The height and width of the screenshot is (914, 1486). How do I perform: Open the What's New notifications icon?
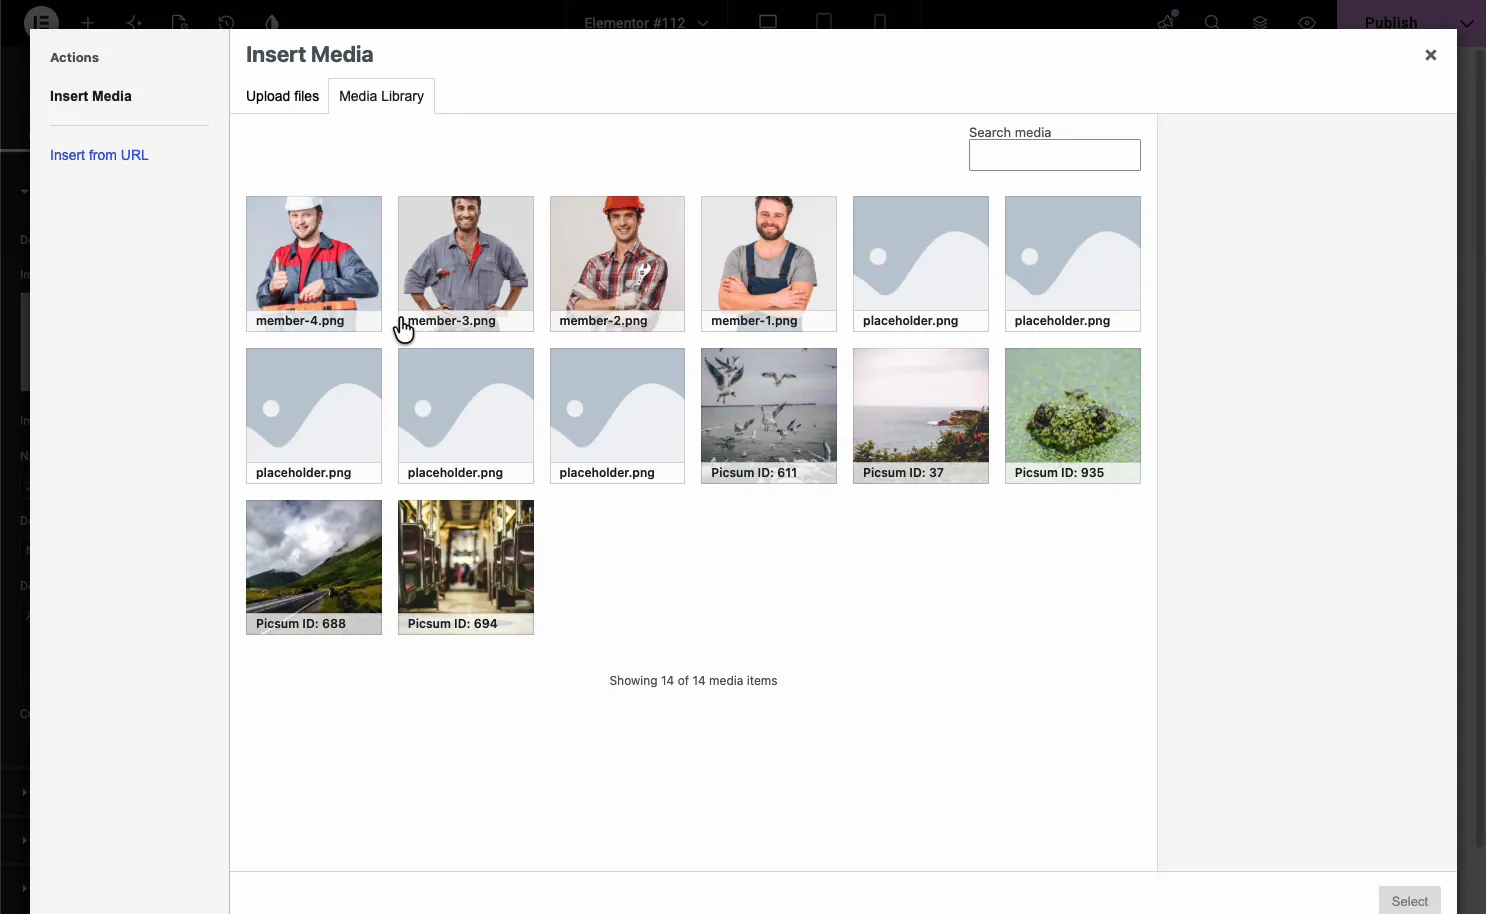point(1166,22)
